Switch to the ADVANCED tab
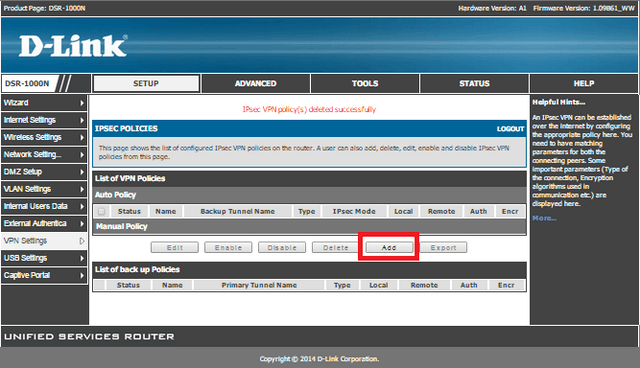The height and width of the screenshot is (368, 640). pyautogui.click(x=256, y=84)
